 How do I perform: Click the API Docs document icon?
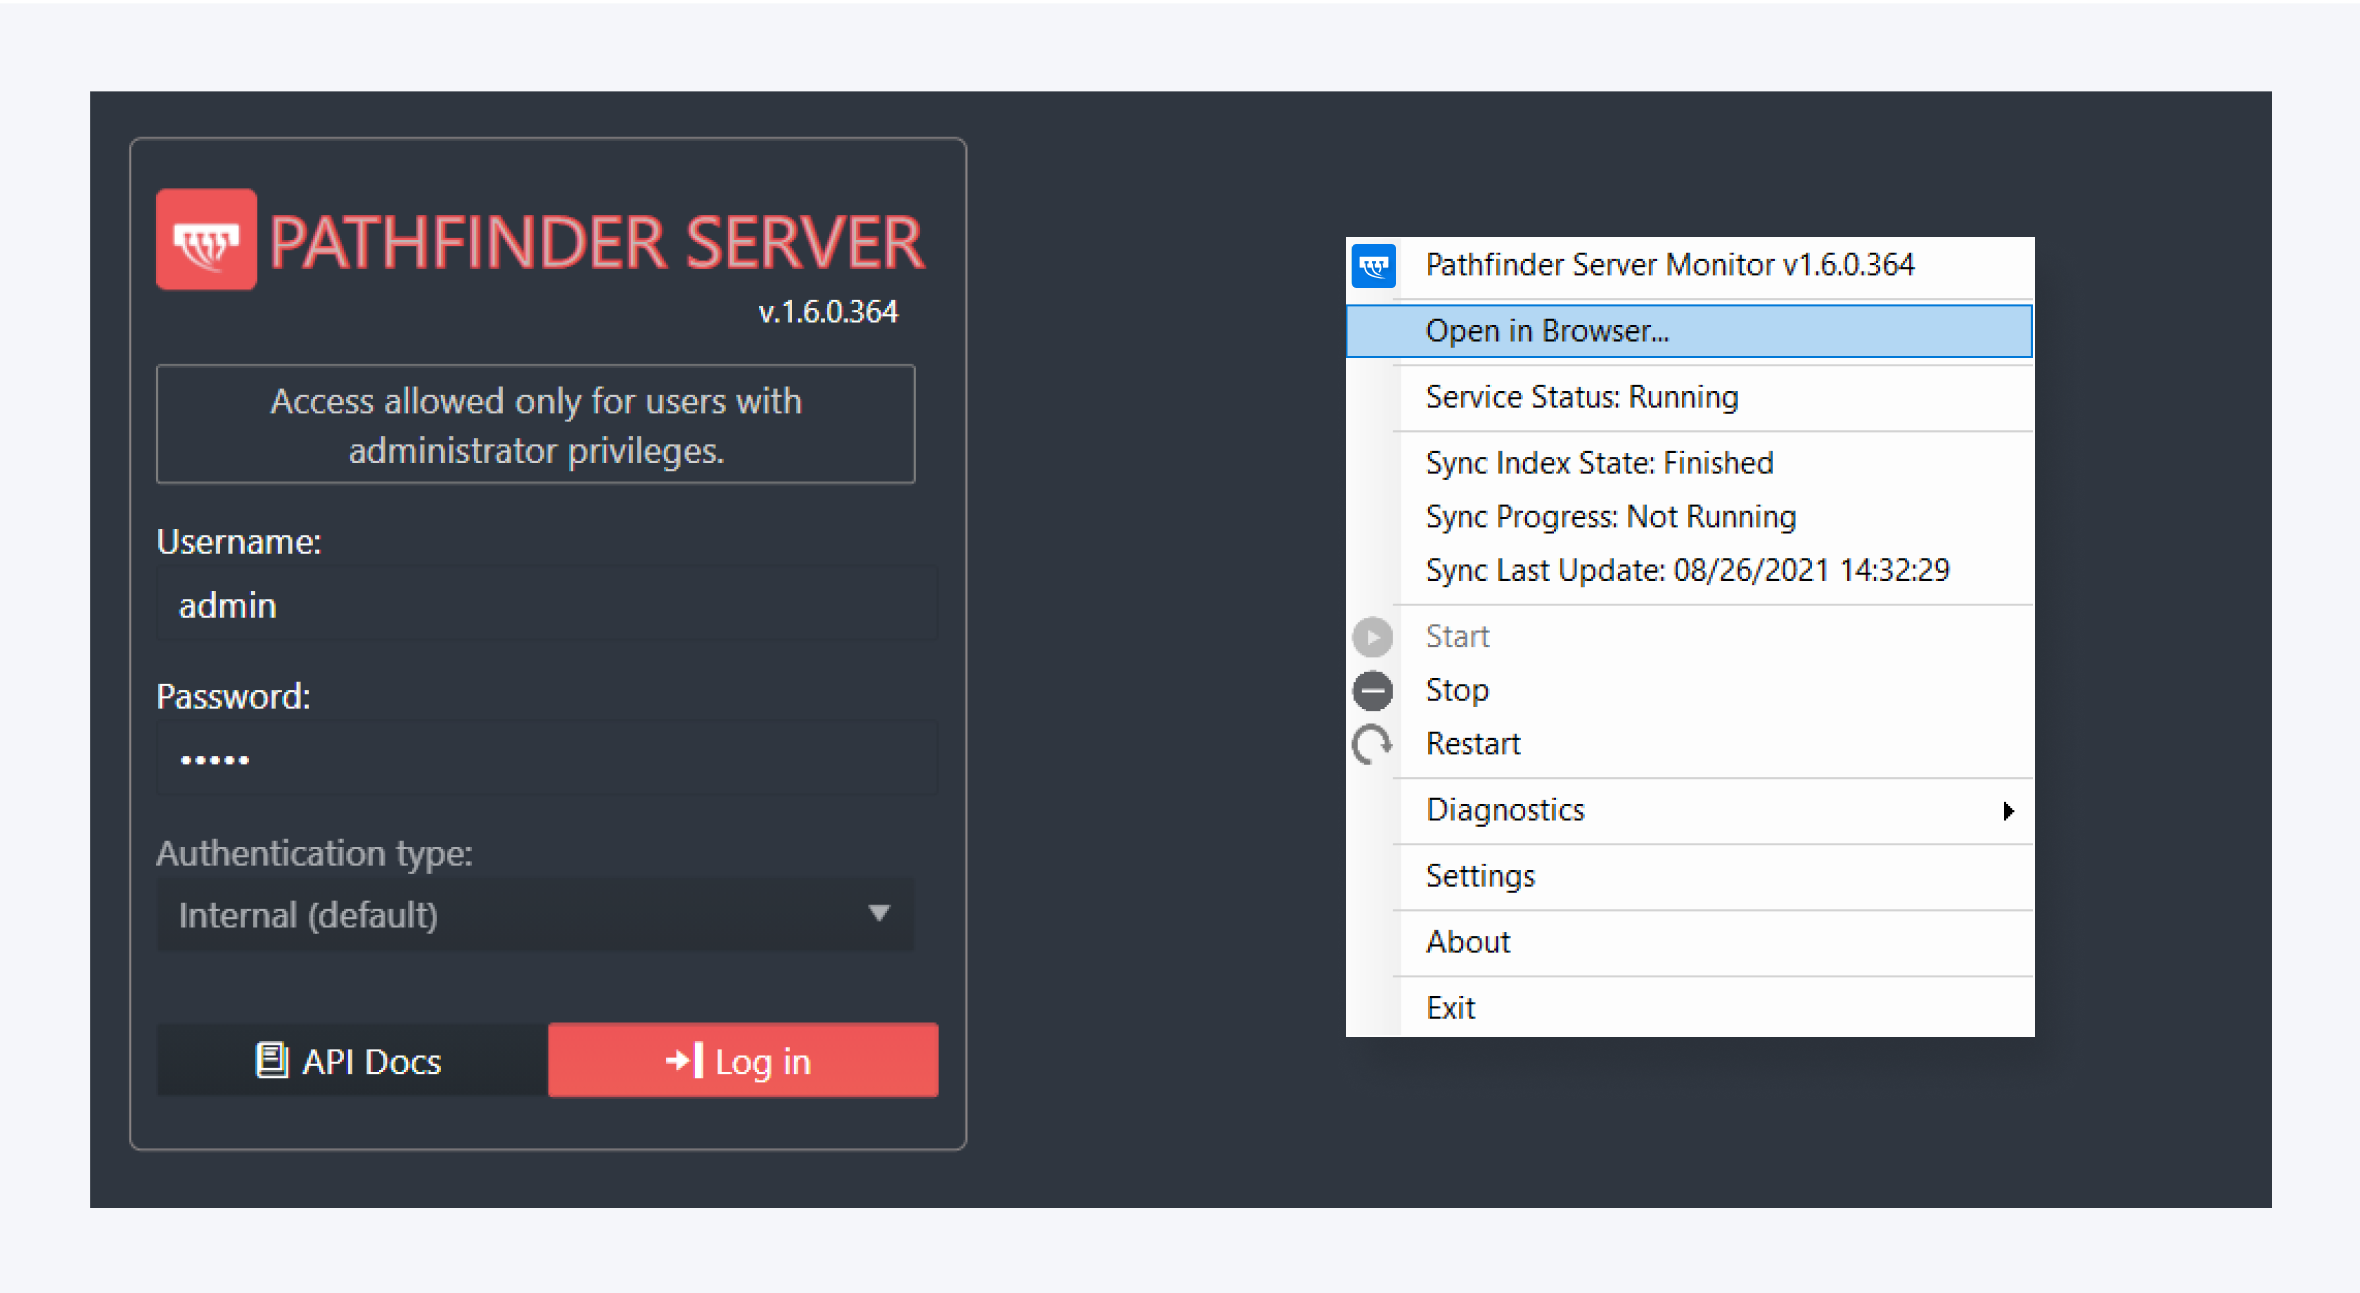pos(271,1060)
